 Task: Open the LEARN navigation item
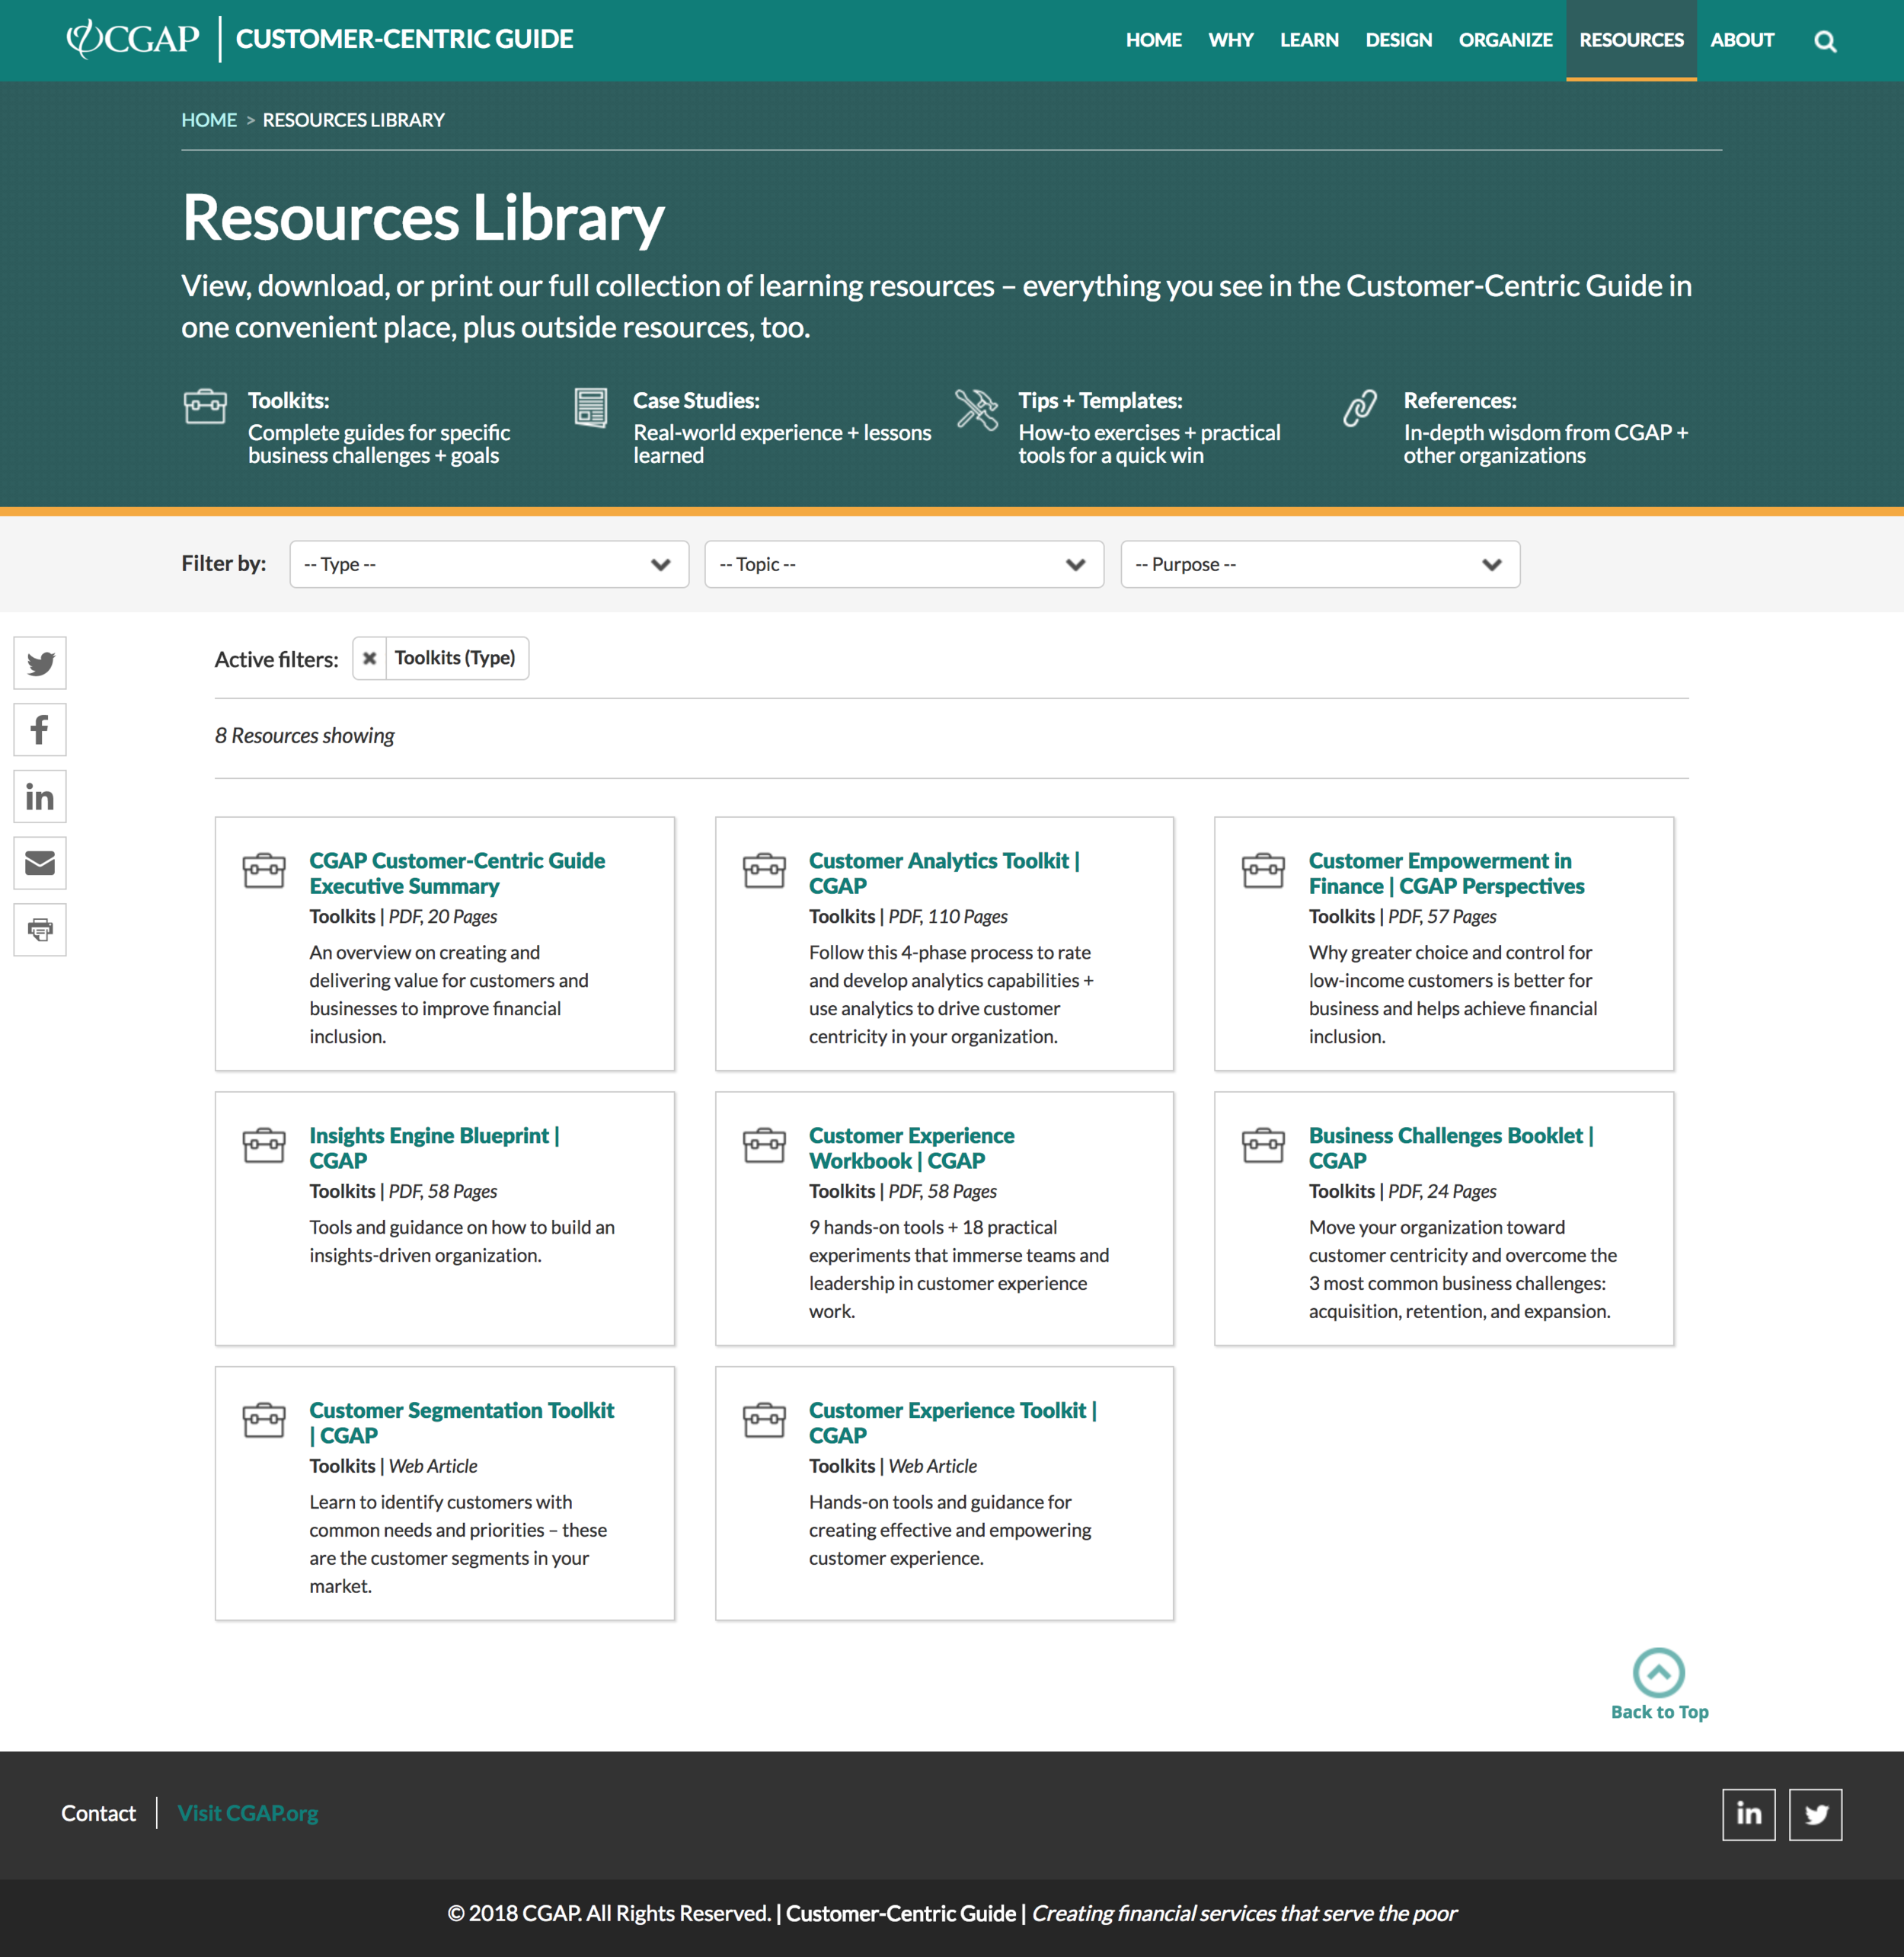click(1309, 40)
